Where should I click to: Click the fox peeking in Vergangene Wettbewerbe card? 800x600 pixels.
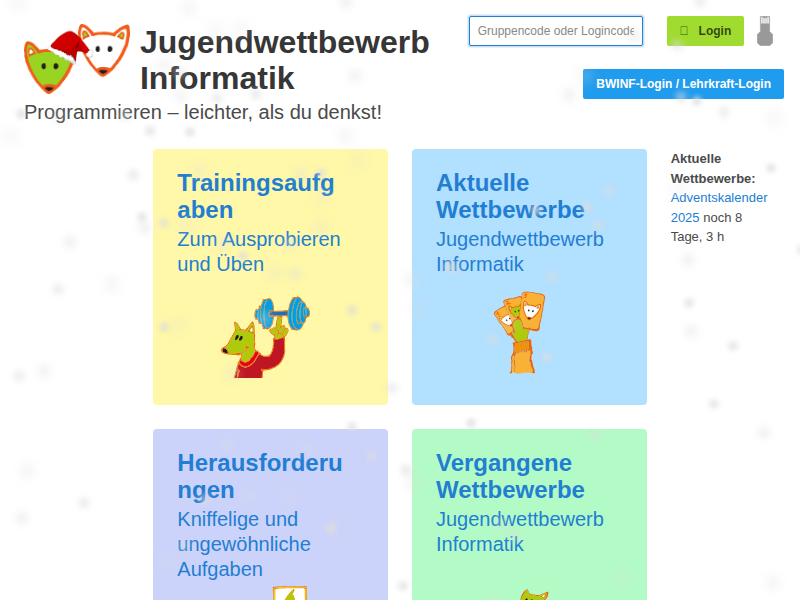(x=530, y=594)
